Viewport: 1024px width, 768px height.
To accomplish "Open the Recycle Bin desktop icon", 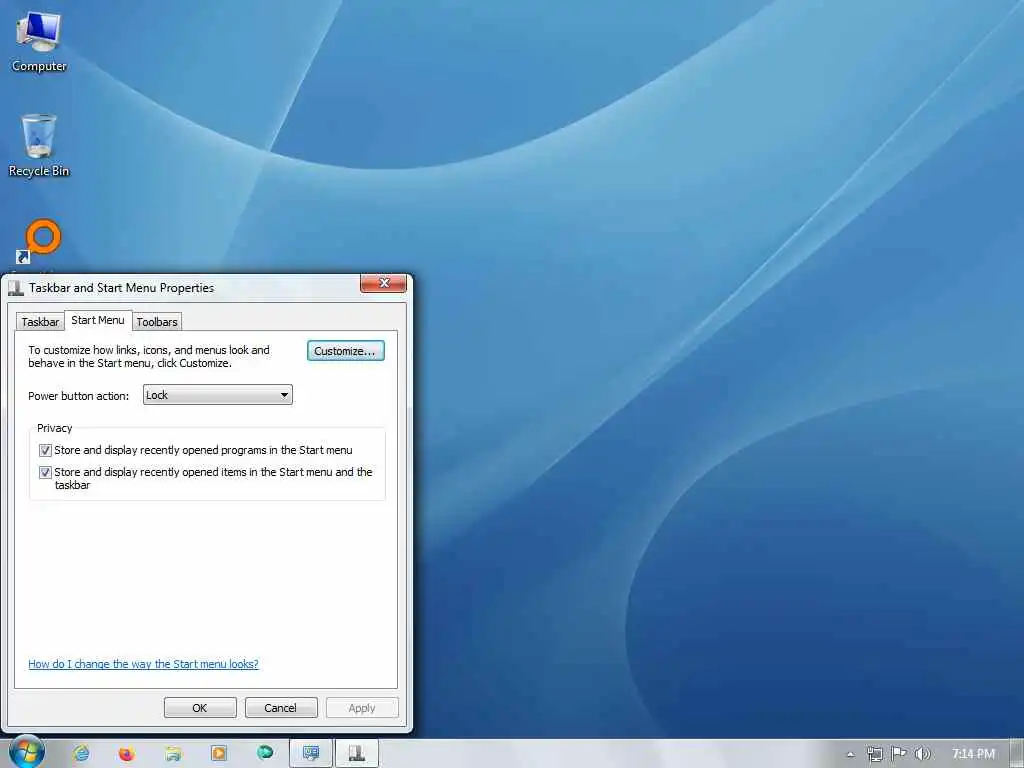I will click(x=39, y=146).
